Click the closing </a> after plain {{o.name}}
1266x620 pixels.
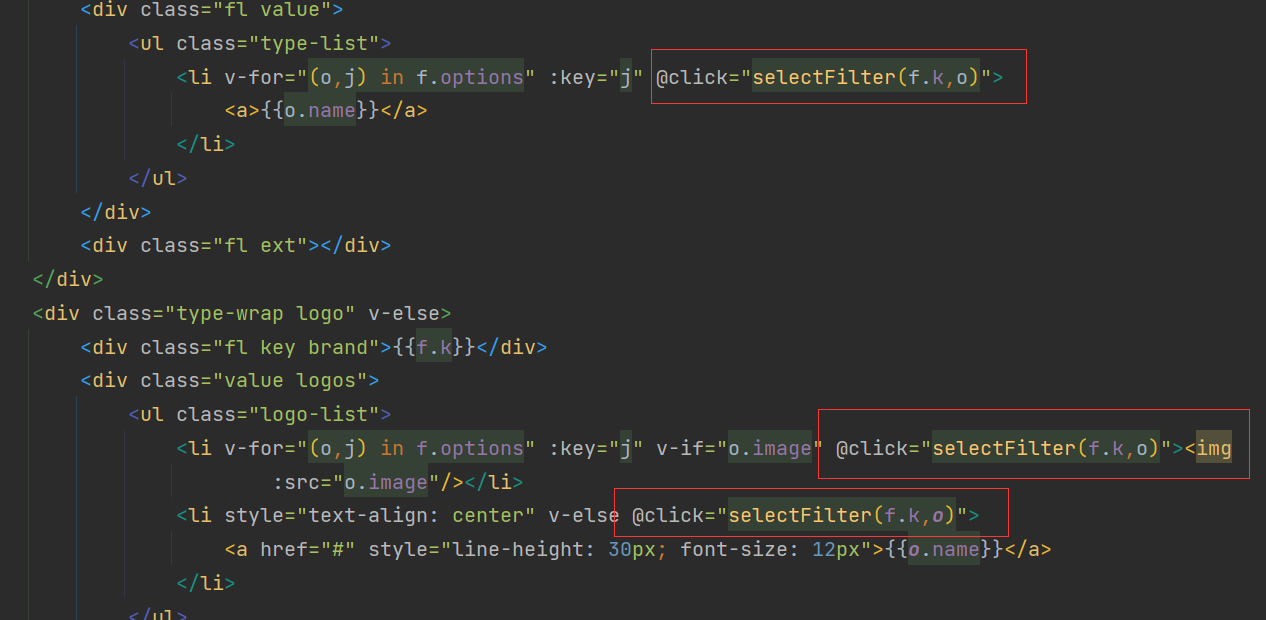click(404, 111)
